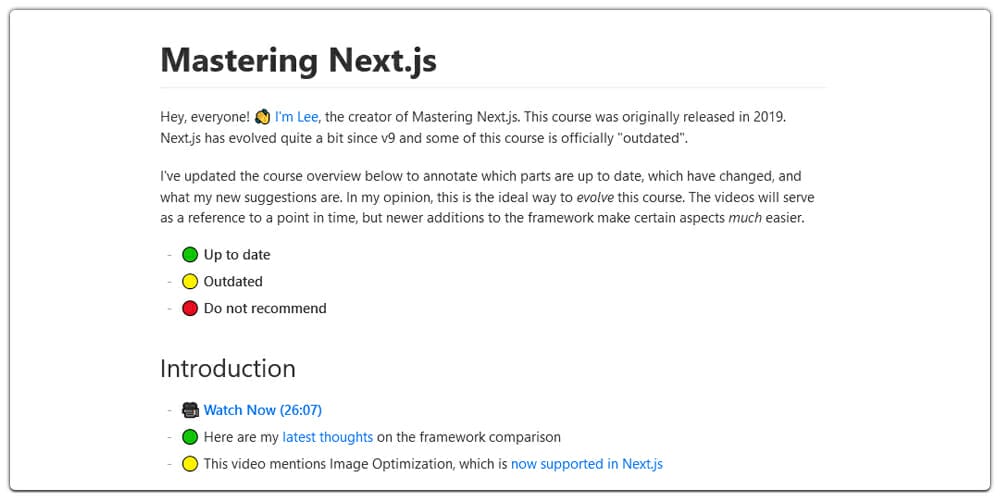Click the "Up to date" legend label
The height and width of the screenshot is (500, 1000).
(237, 255)
